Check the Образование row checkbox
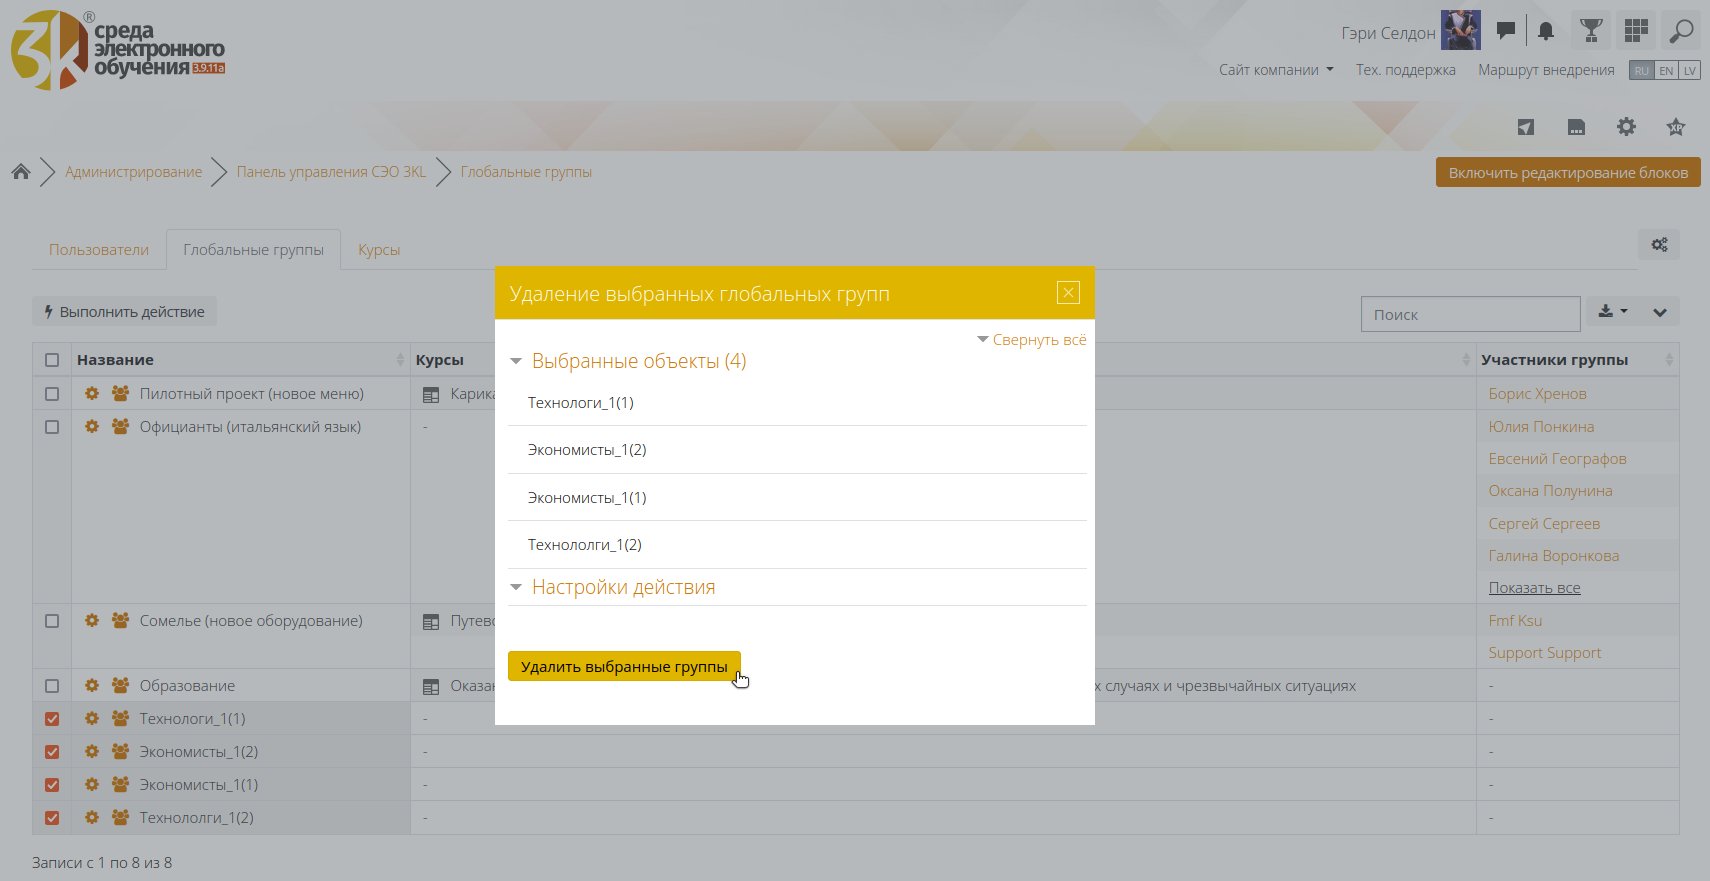The image size is (1710, 881). pyautogui.click(x=52, y=686)
